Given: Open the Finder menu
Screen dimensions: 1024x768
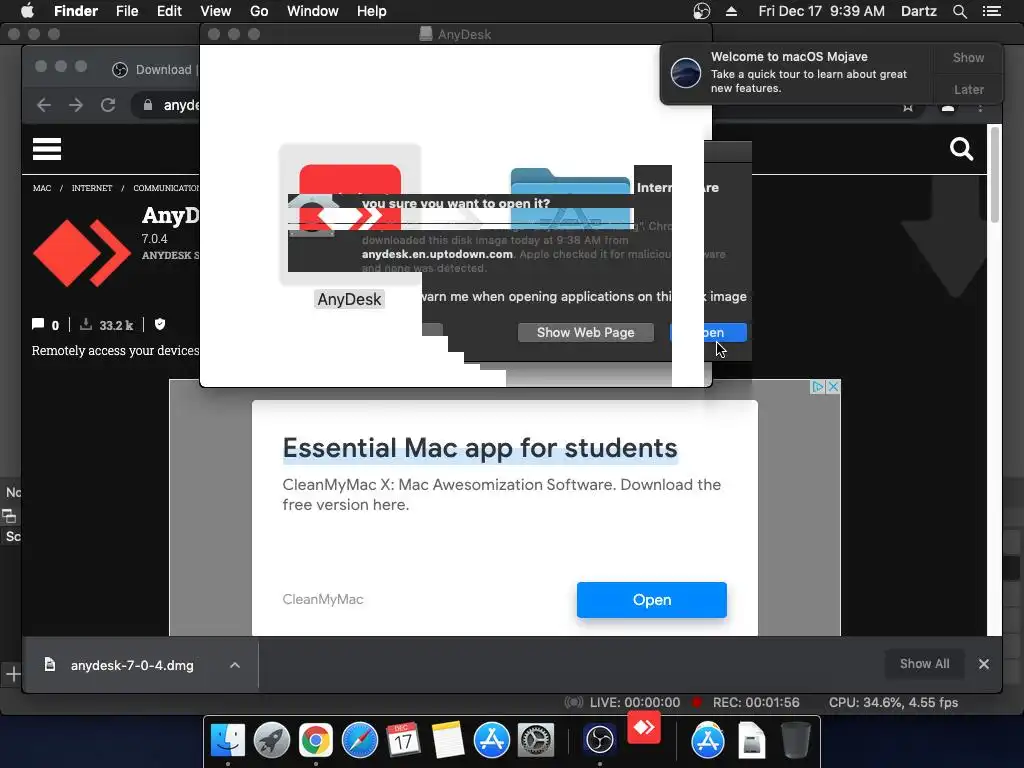Looking at the screenshot, I should coord(76,11).
